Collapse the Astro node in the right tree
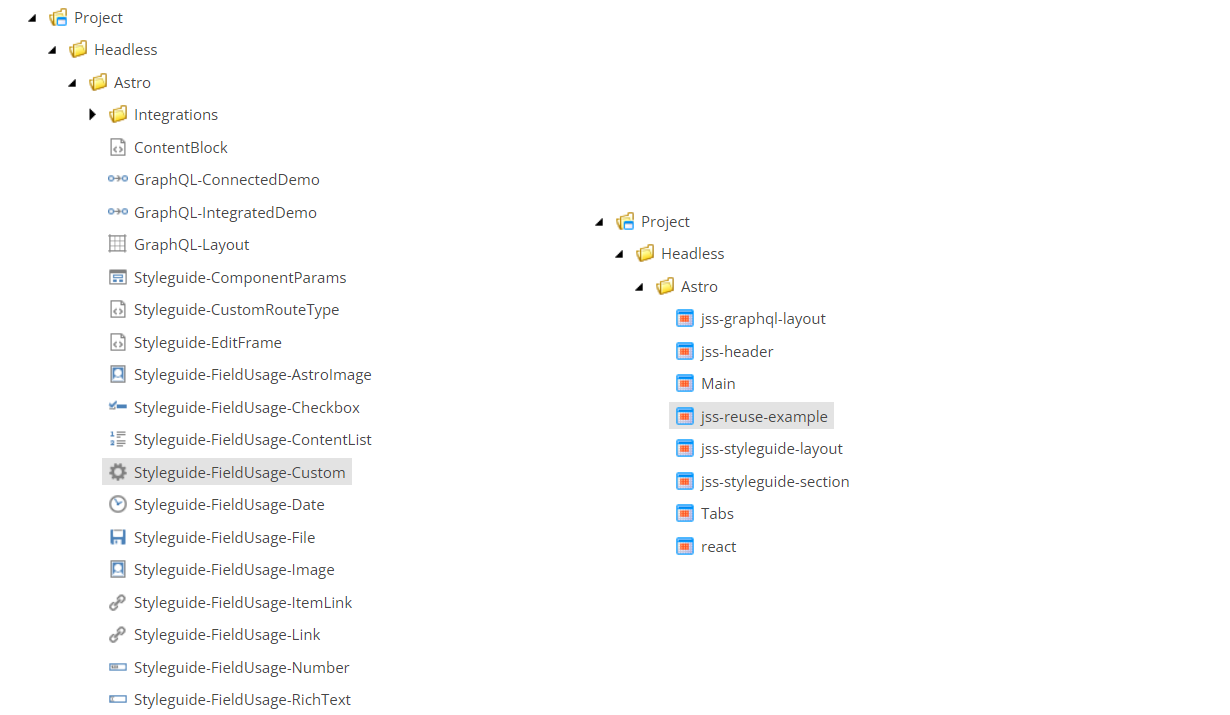Viewport: 1230px width, 715px height. 639,286
